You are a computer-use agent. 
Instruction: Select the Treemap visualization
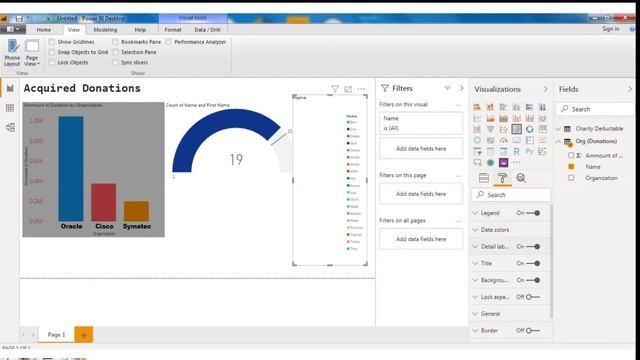pos(542,129)
